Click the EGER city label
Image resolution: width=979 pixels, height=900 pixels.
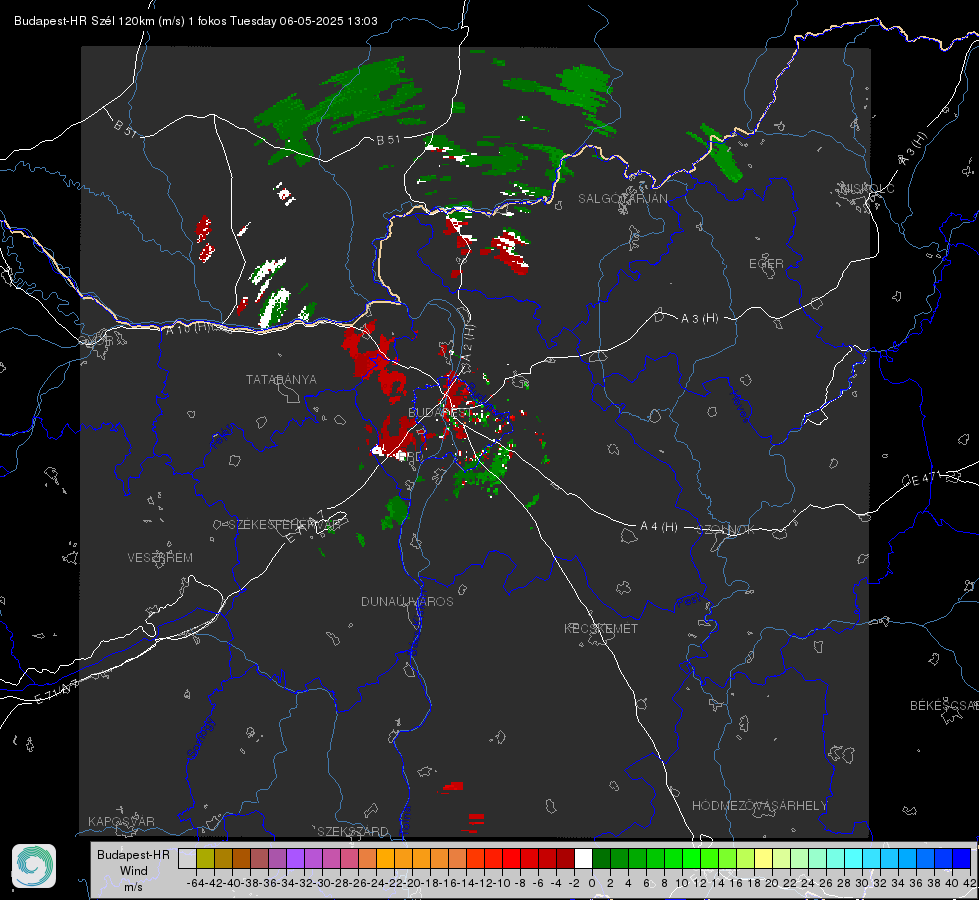766,264
